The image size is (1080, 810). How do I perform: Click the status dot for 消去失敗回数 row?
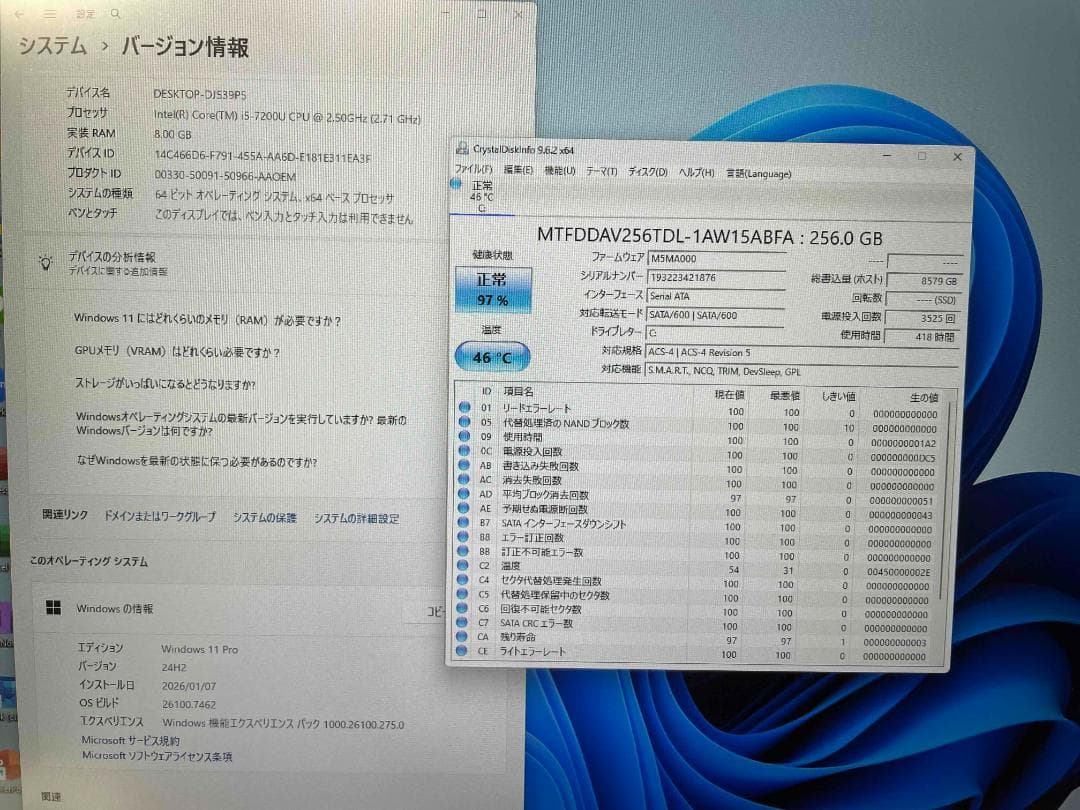464,480
